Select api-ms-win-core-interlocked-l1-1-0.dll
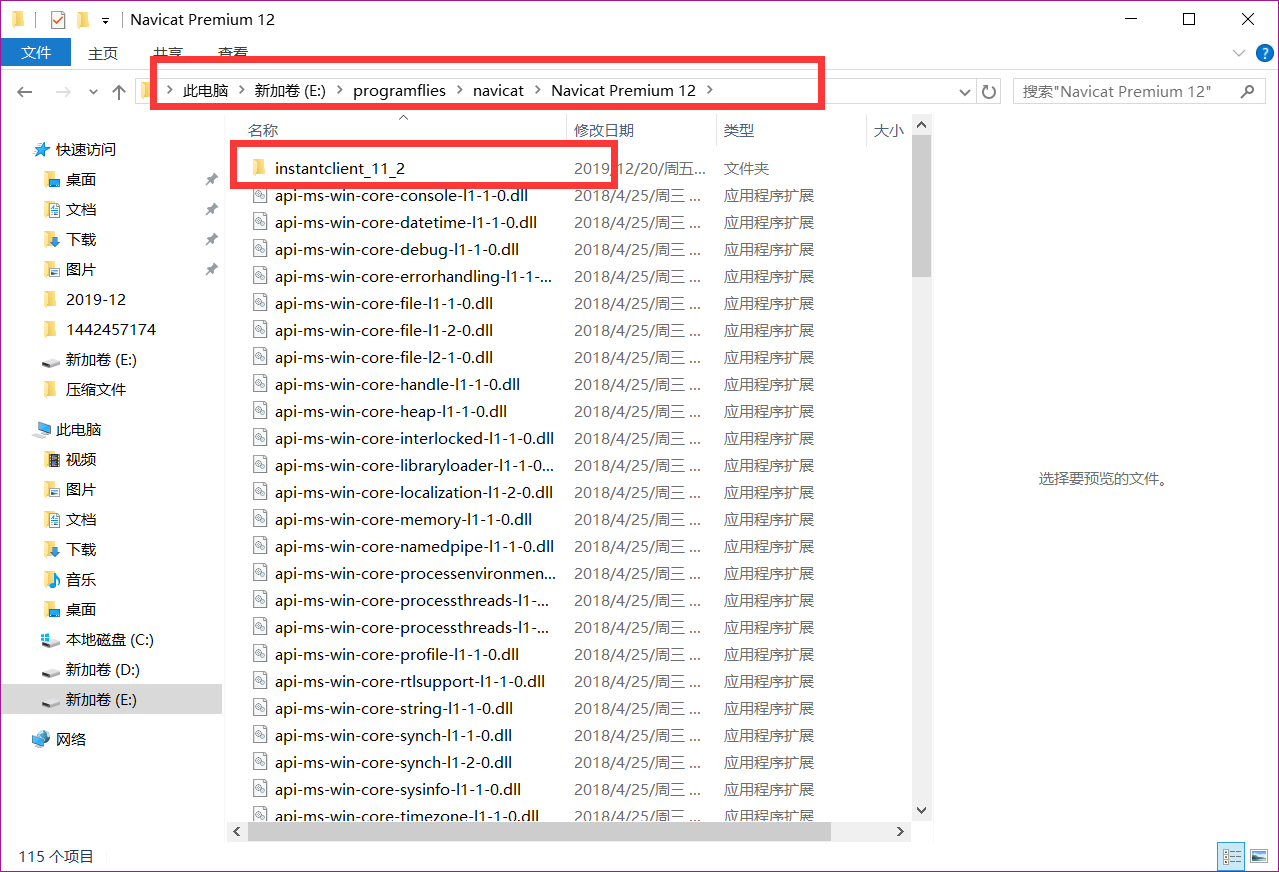The width and height of the screenshot is (1279, 872). tap(414, 439)
